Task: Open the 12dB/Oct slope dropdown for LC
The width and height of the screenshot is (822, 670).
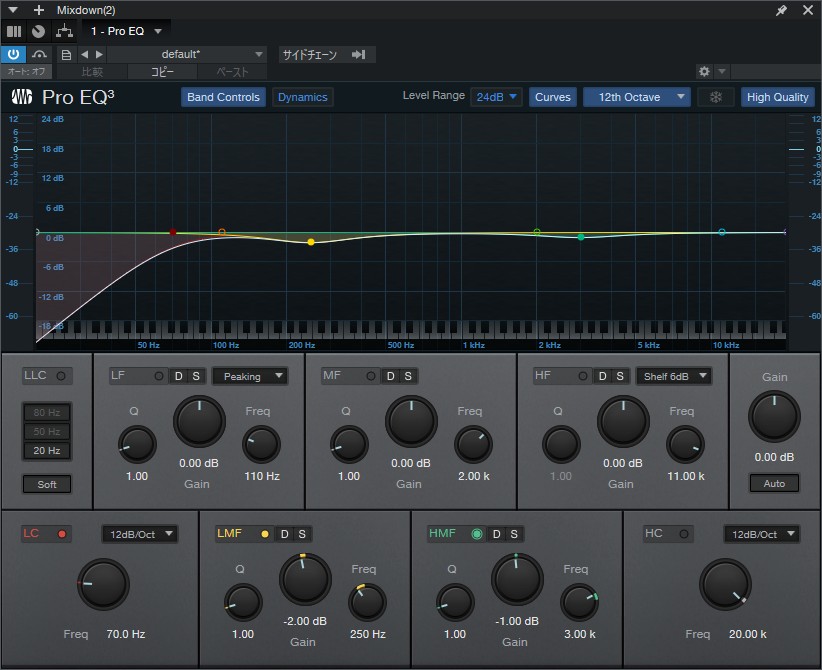Action: click(139, 533)
